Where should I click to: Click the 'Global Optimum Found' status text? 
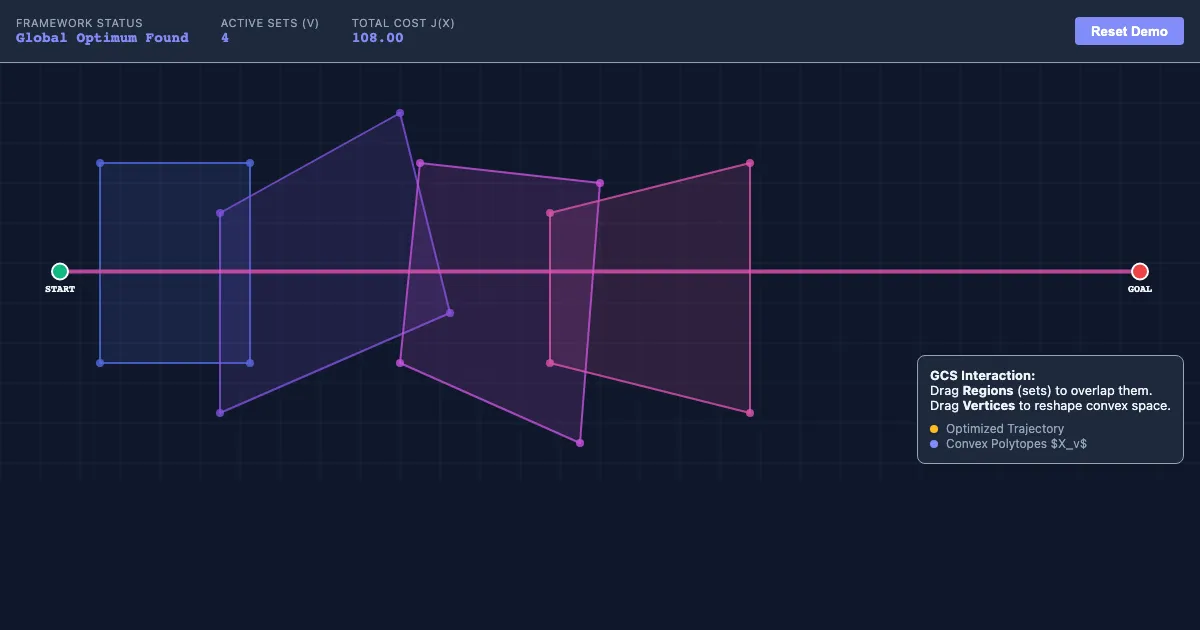pos(102,38)
